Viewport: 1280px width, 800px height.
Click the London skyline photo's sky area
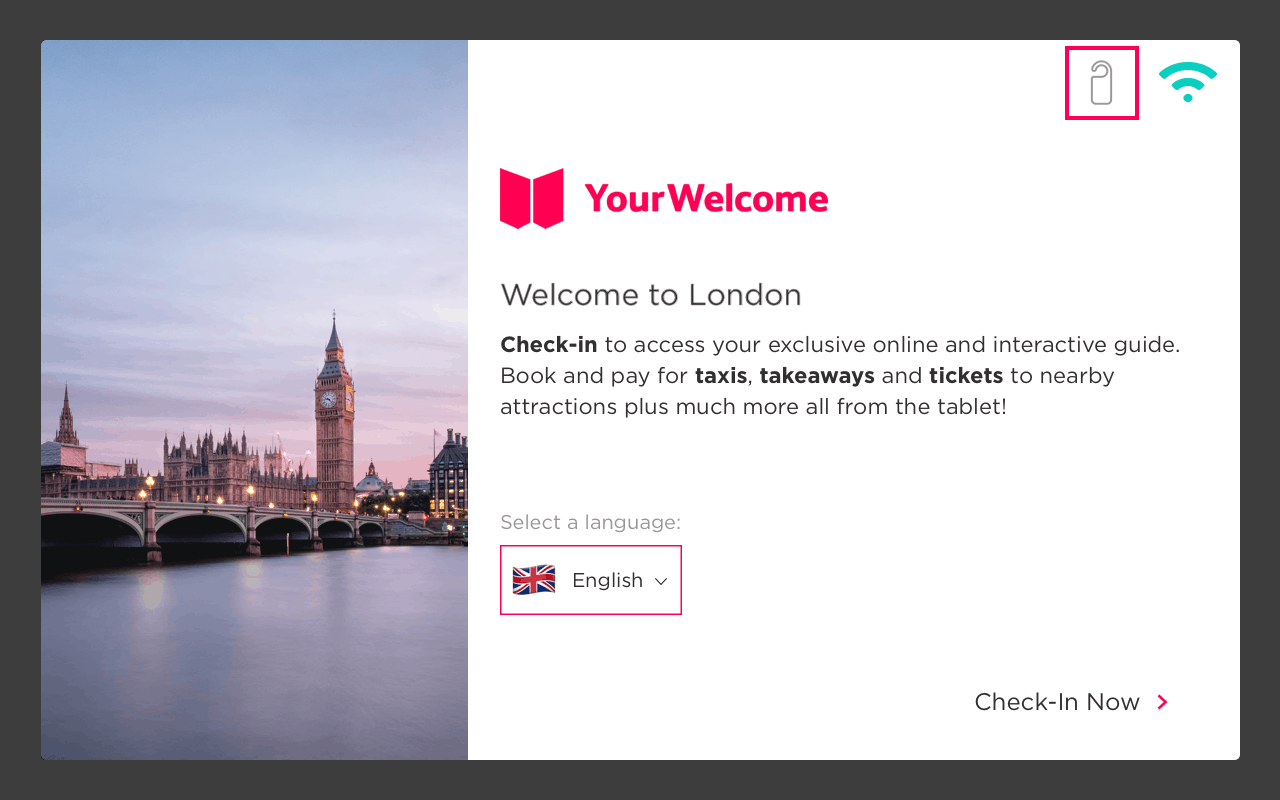(x=200, y=200)
